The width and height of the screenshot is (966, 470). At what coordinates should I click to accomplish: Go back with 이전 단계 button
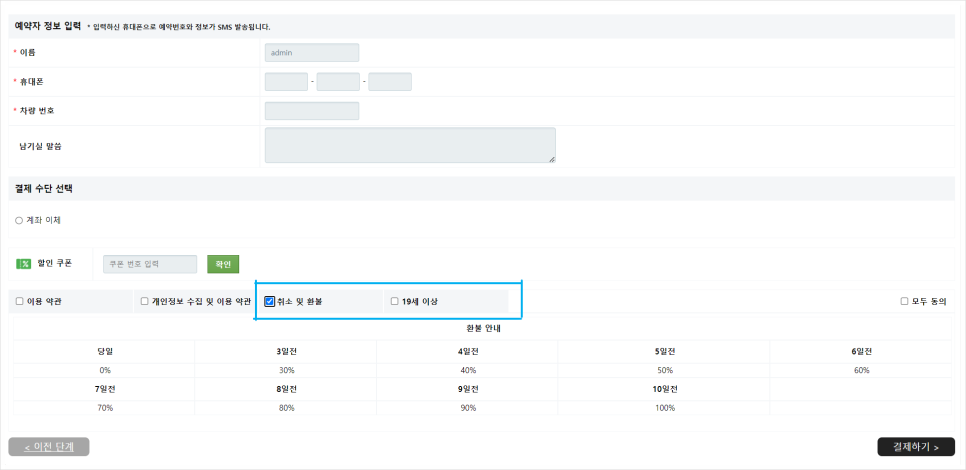pyautogui.click(x=49, y=447)
